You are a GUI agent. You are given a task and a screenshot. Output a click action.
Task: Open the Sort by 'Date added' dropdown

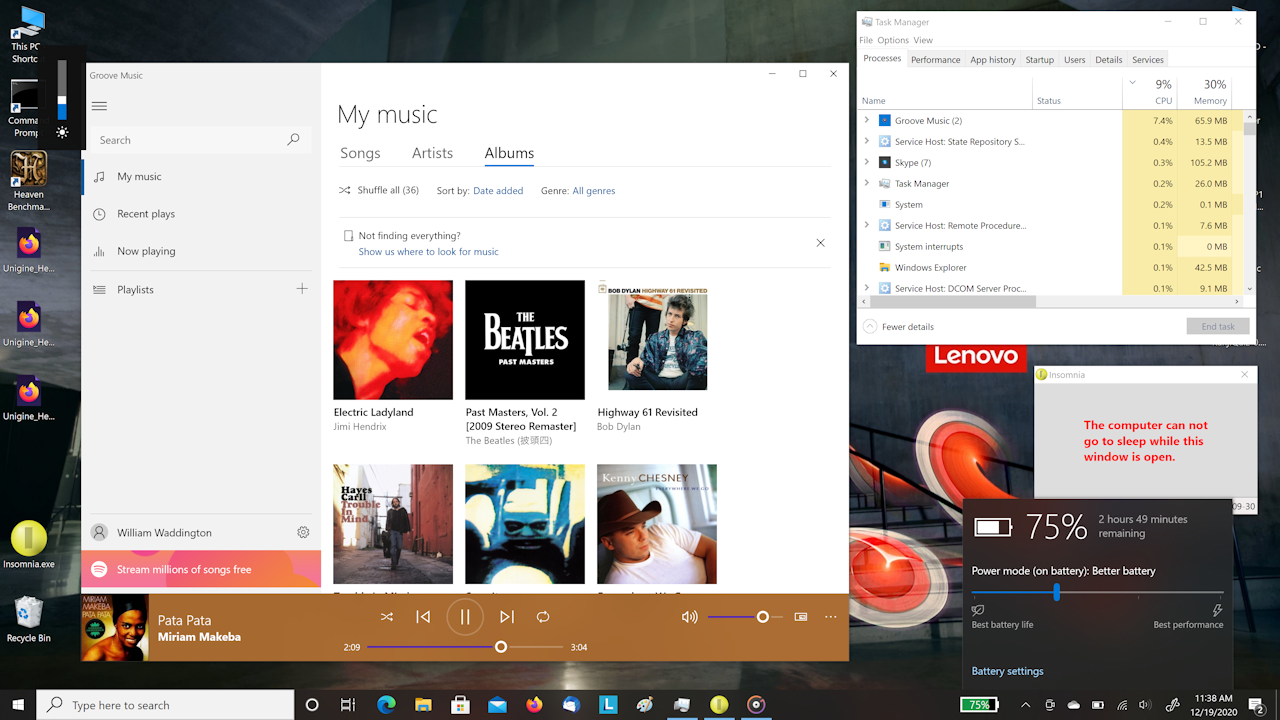tap(498, 190)
